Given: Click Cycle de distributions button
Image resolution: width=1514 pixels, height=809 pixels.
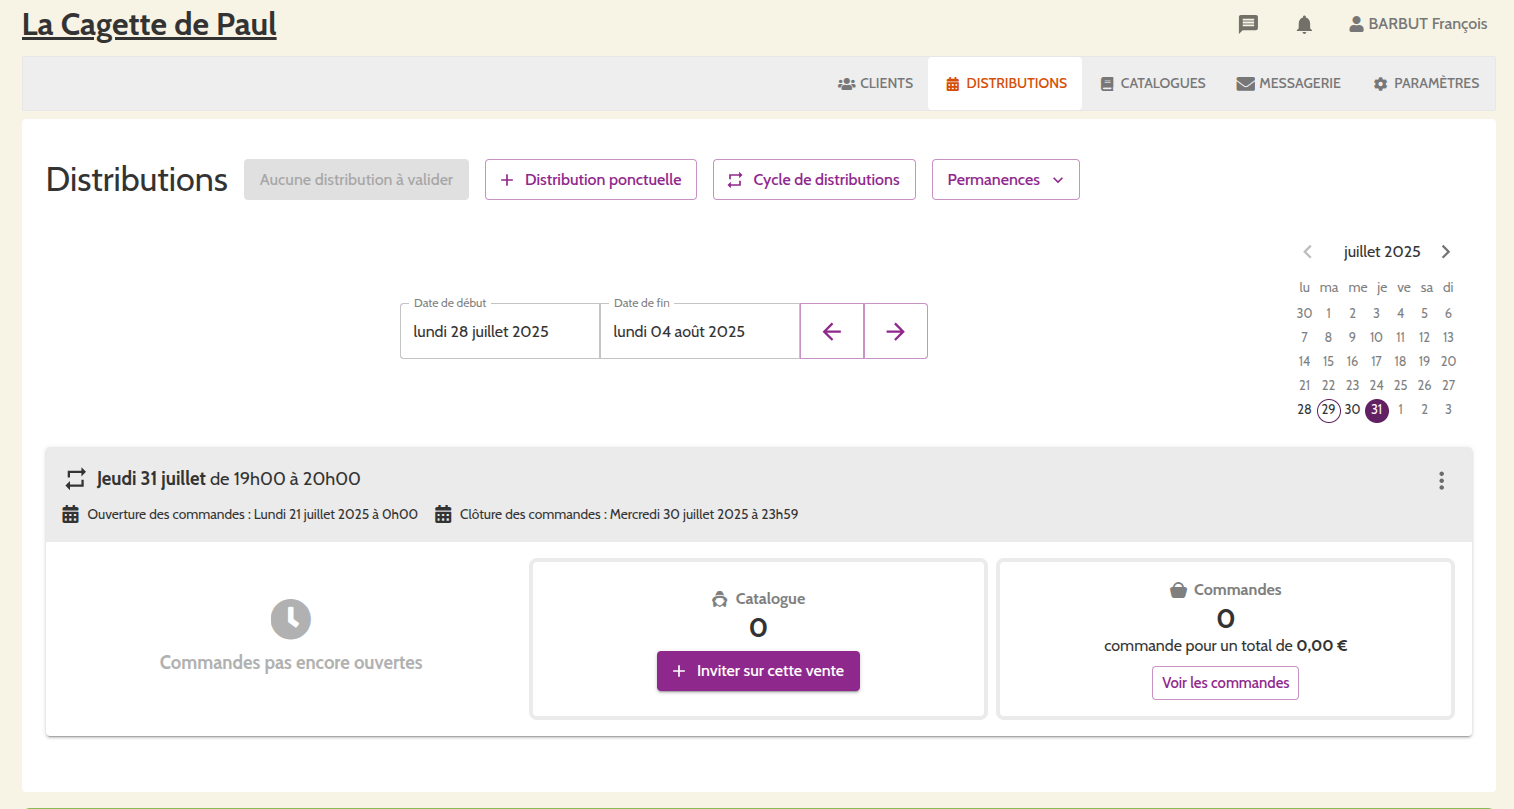Looking at the screenshot, I should [x=814, y=180].
